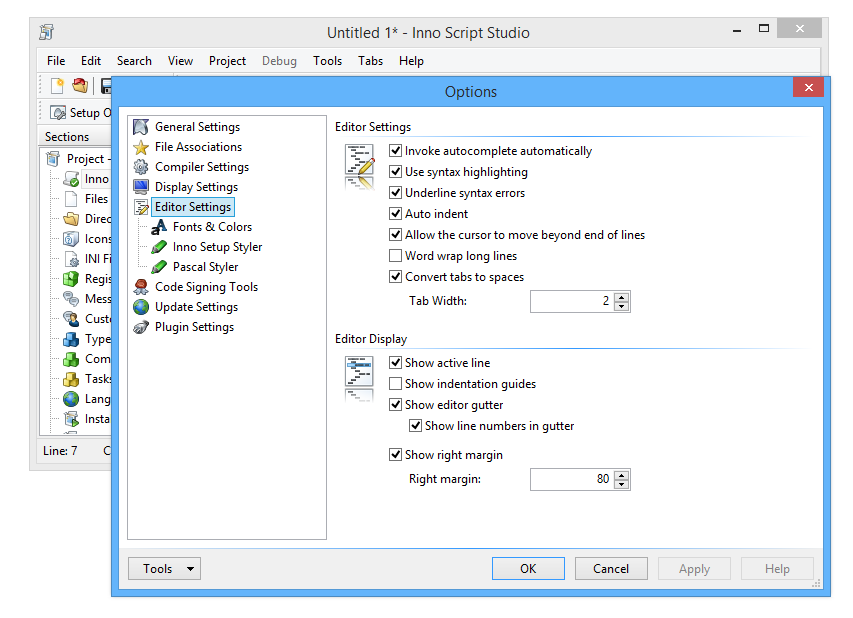This screenshot has width=853, height=618.
Task: Uncheck Show active line
Action: tap(395, 362)
